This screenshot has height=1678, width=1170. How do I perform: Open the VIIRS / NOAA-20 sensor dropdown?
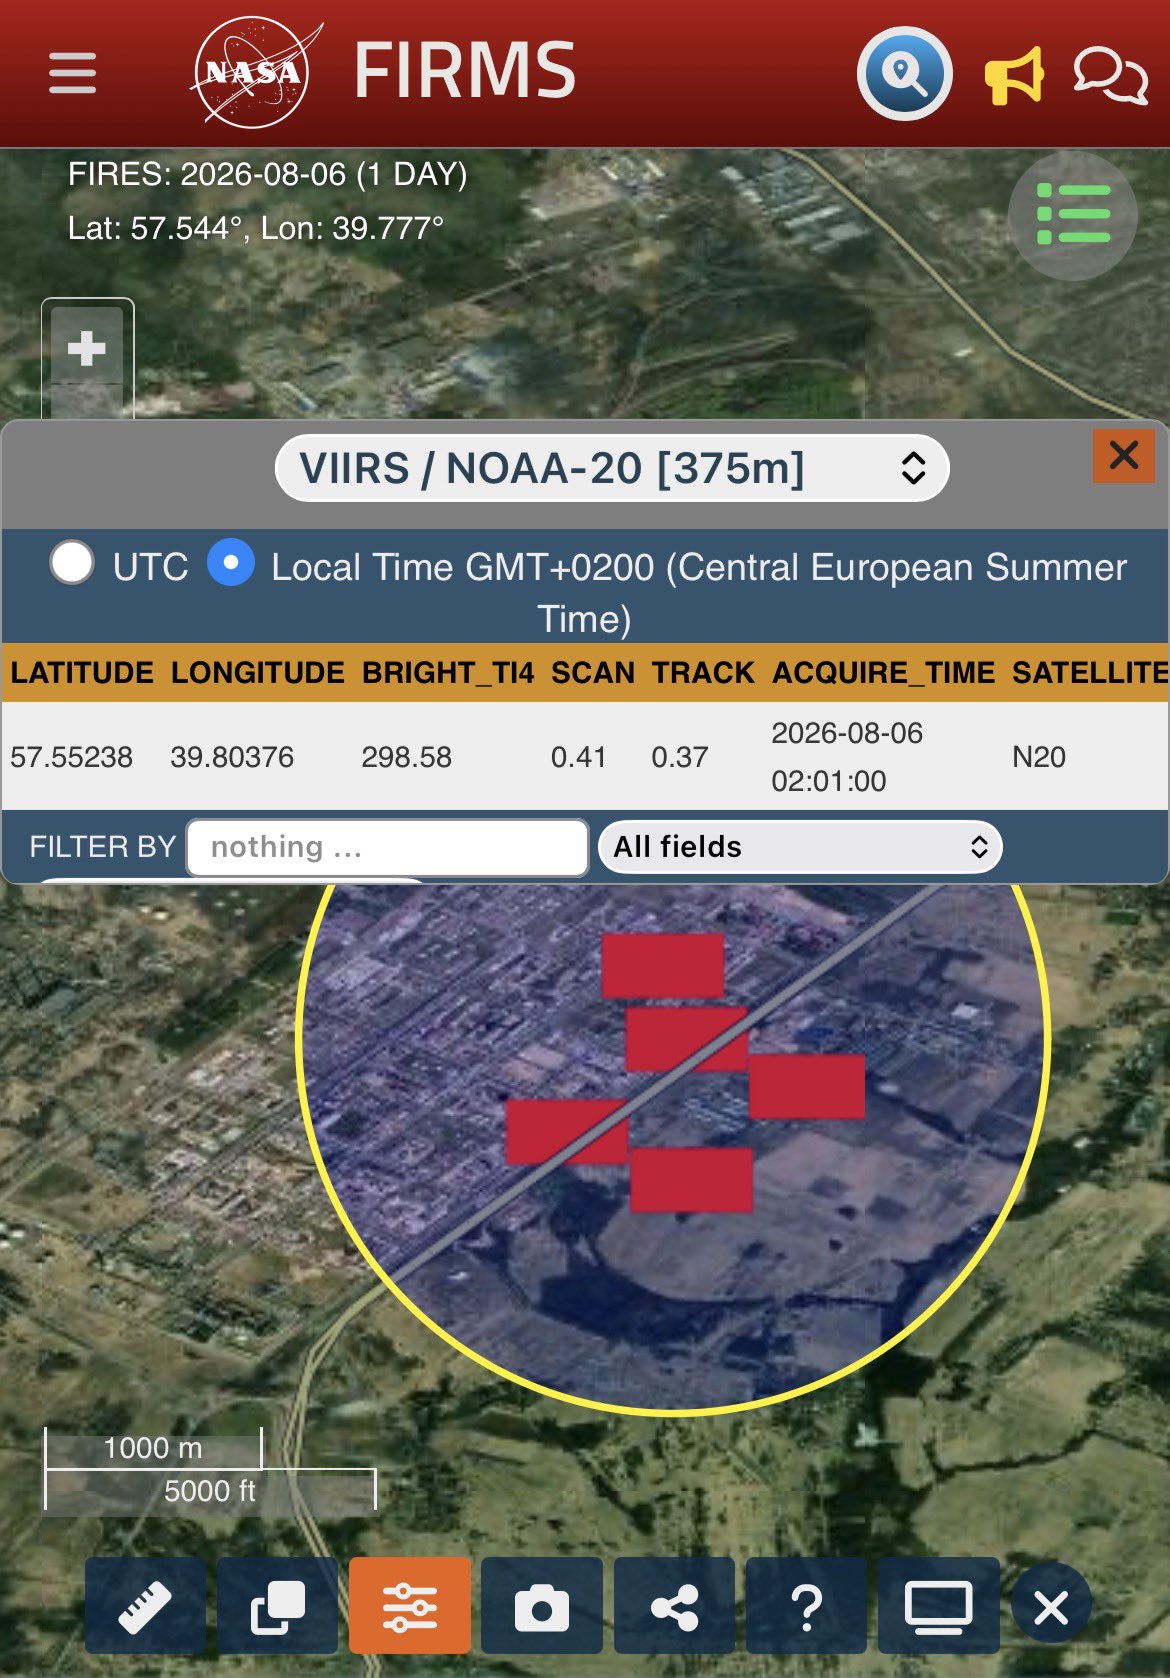coord(612,468)
